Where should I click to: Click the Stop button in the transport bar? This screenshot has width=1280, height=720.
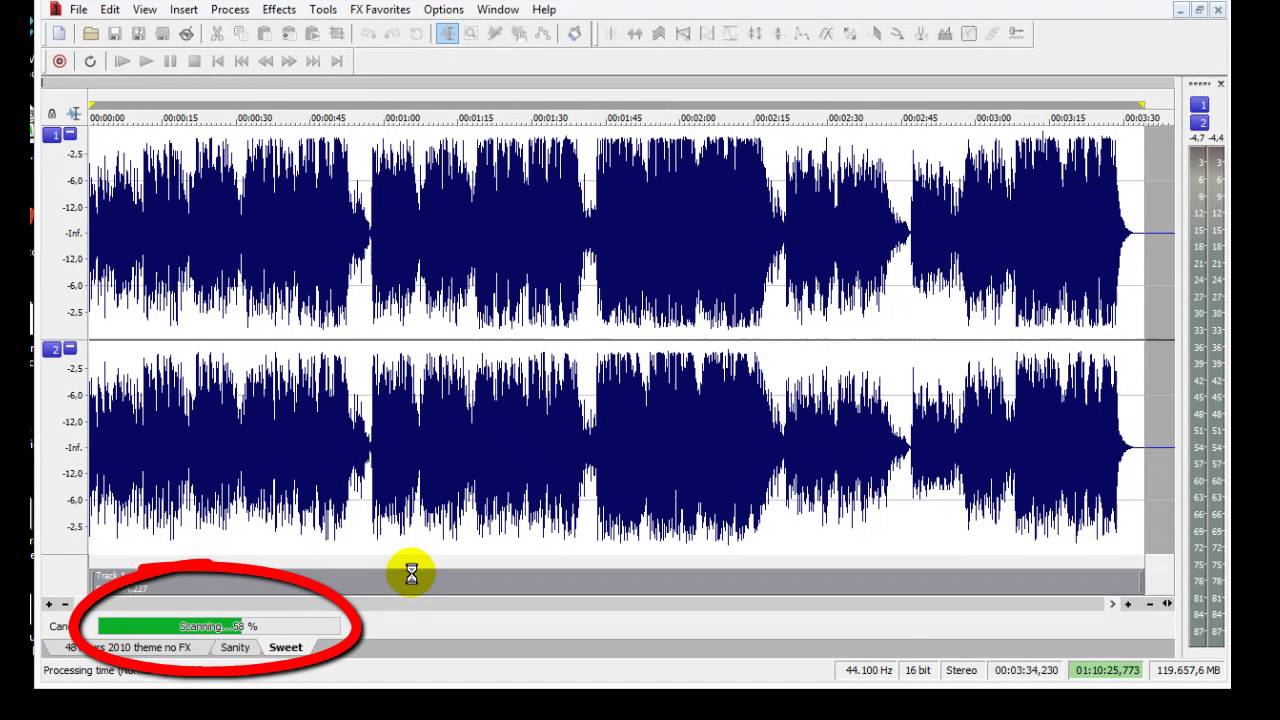coord(194,61)
